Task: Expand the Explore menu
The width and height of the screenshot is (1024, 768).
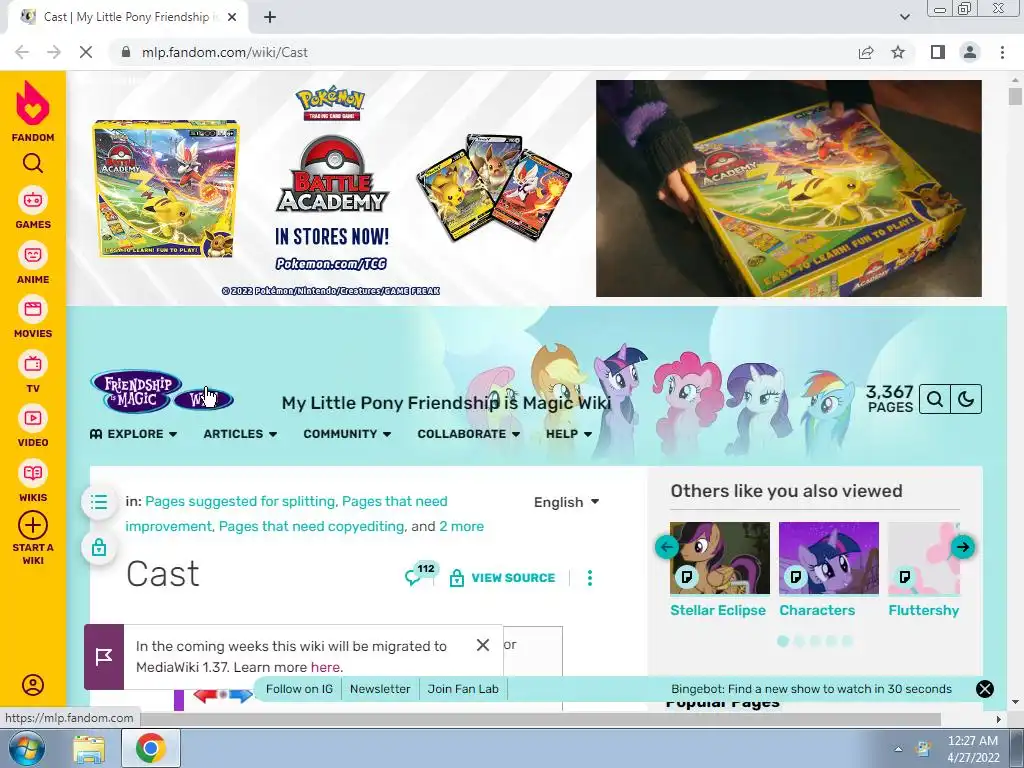Action: (x=134, y=434)
